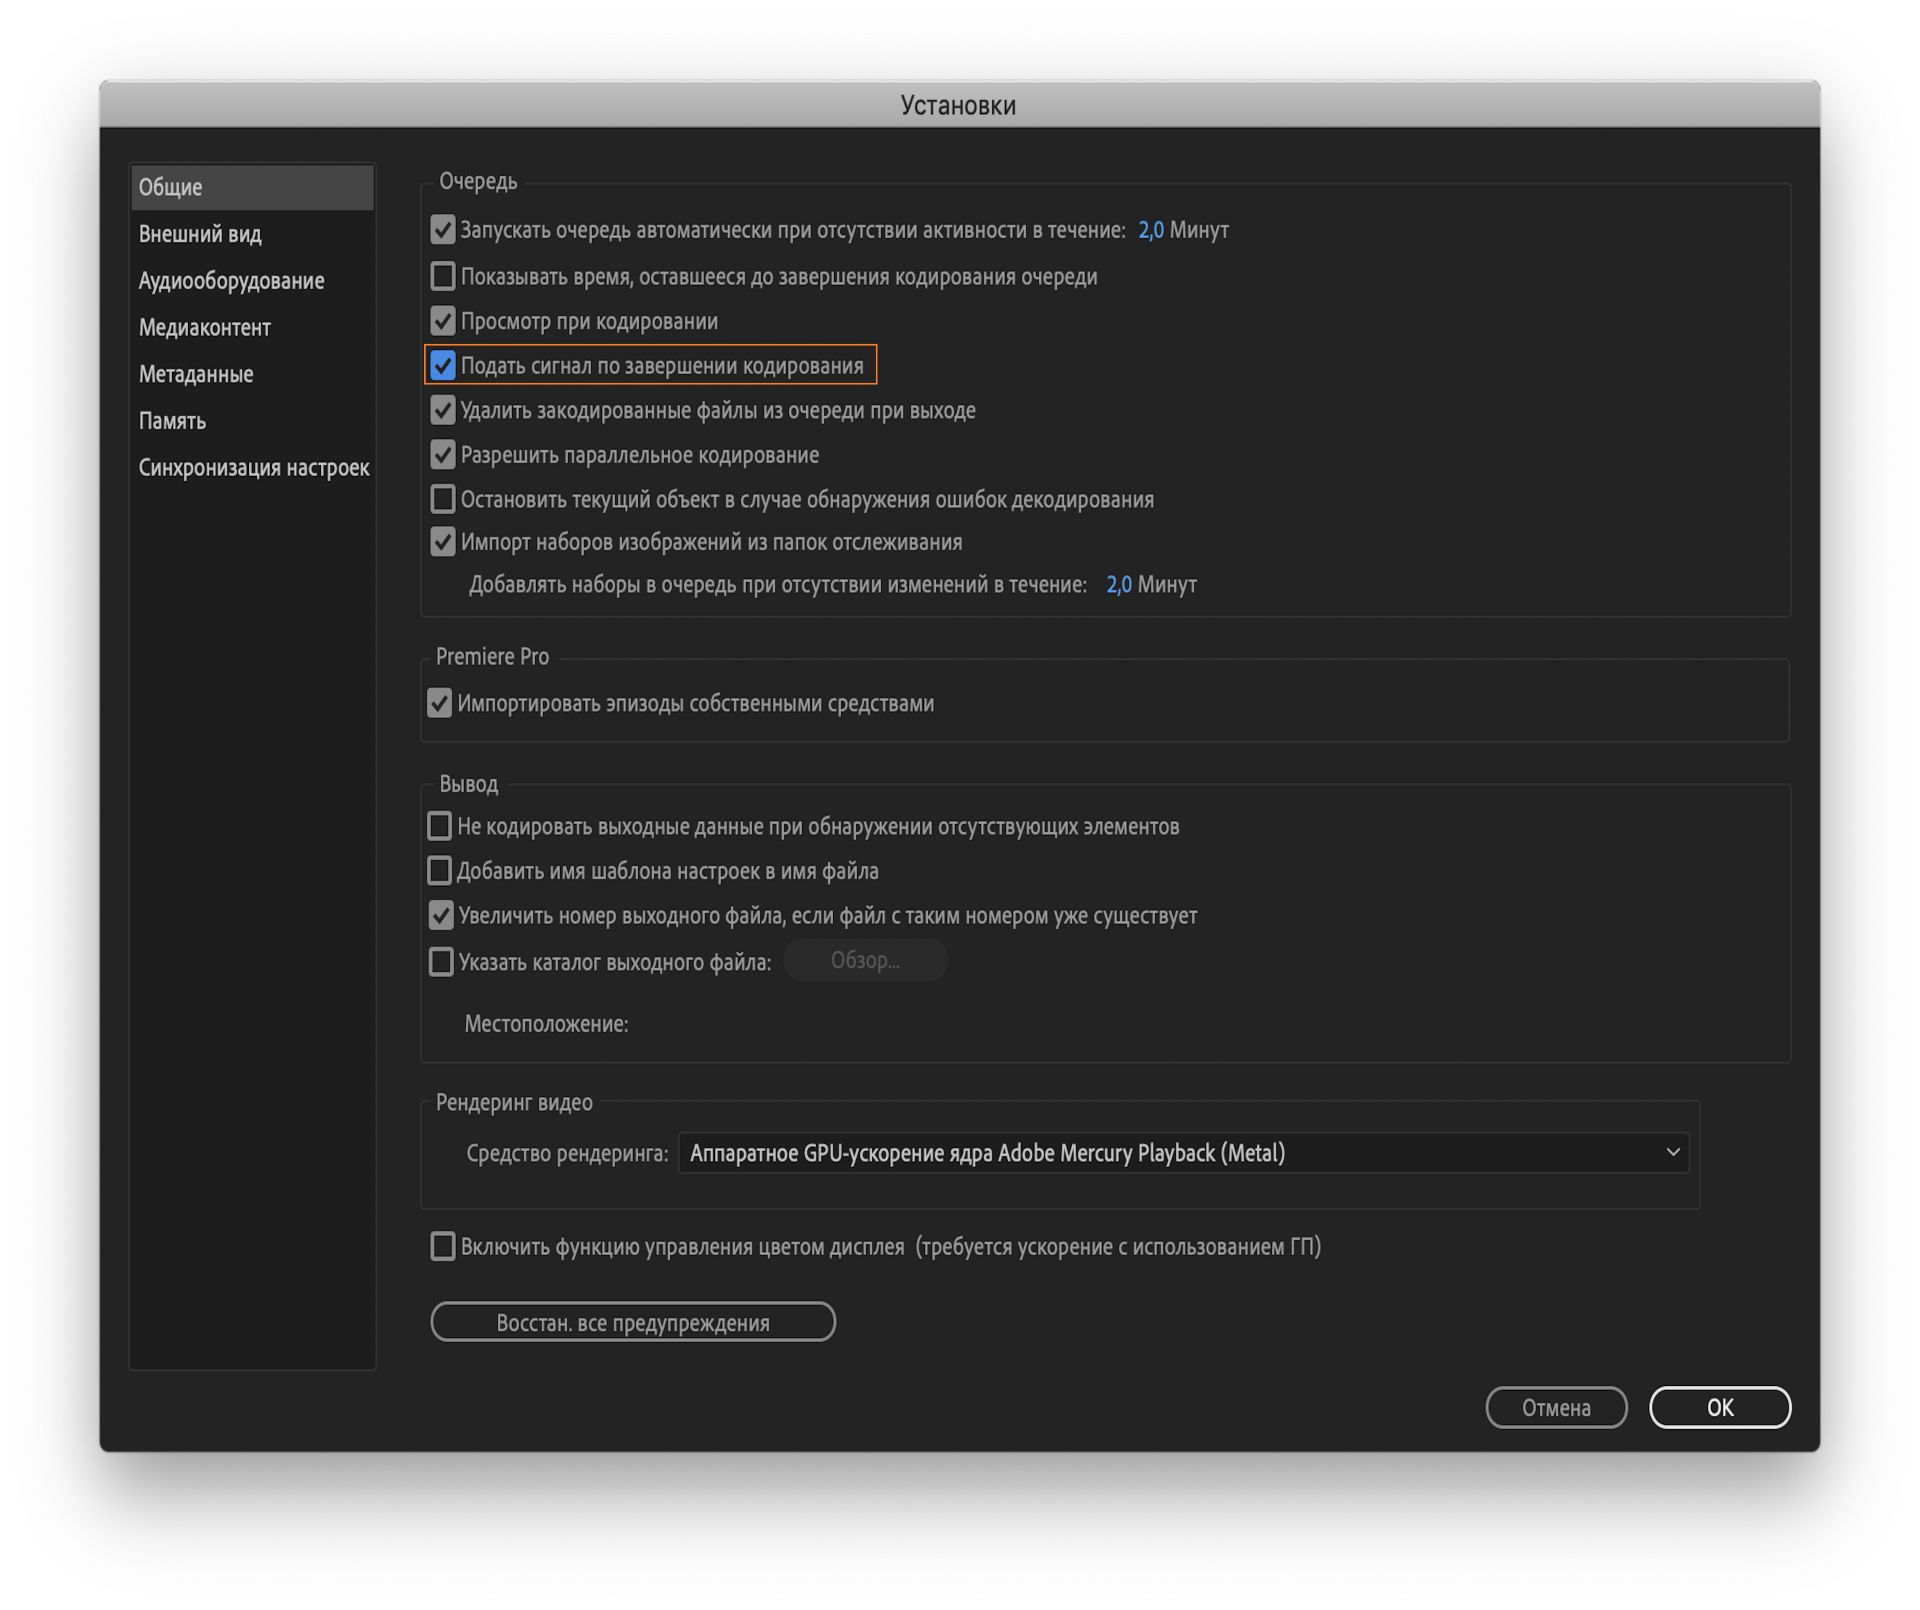Screen dimensions: 1920x1610
Task: Enable 'Добавить имя шаблона настроек' checkbox
Action: pos(439,871)
